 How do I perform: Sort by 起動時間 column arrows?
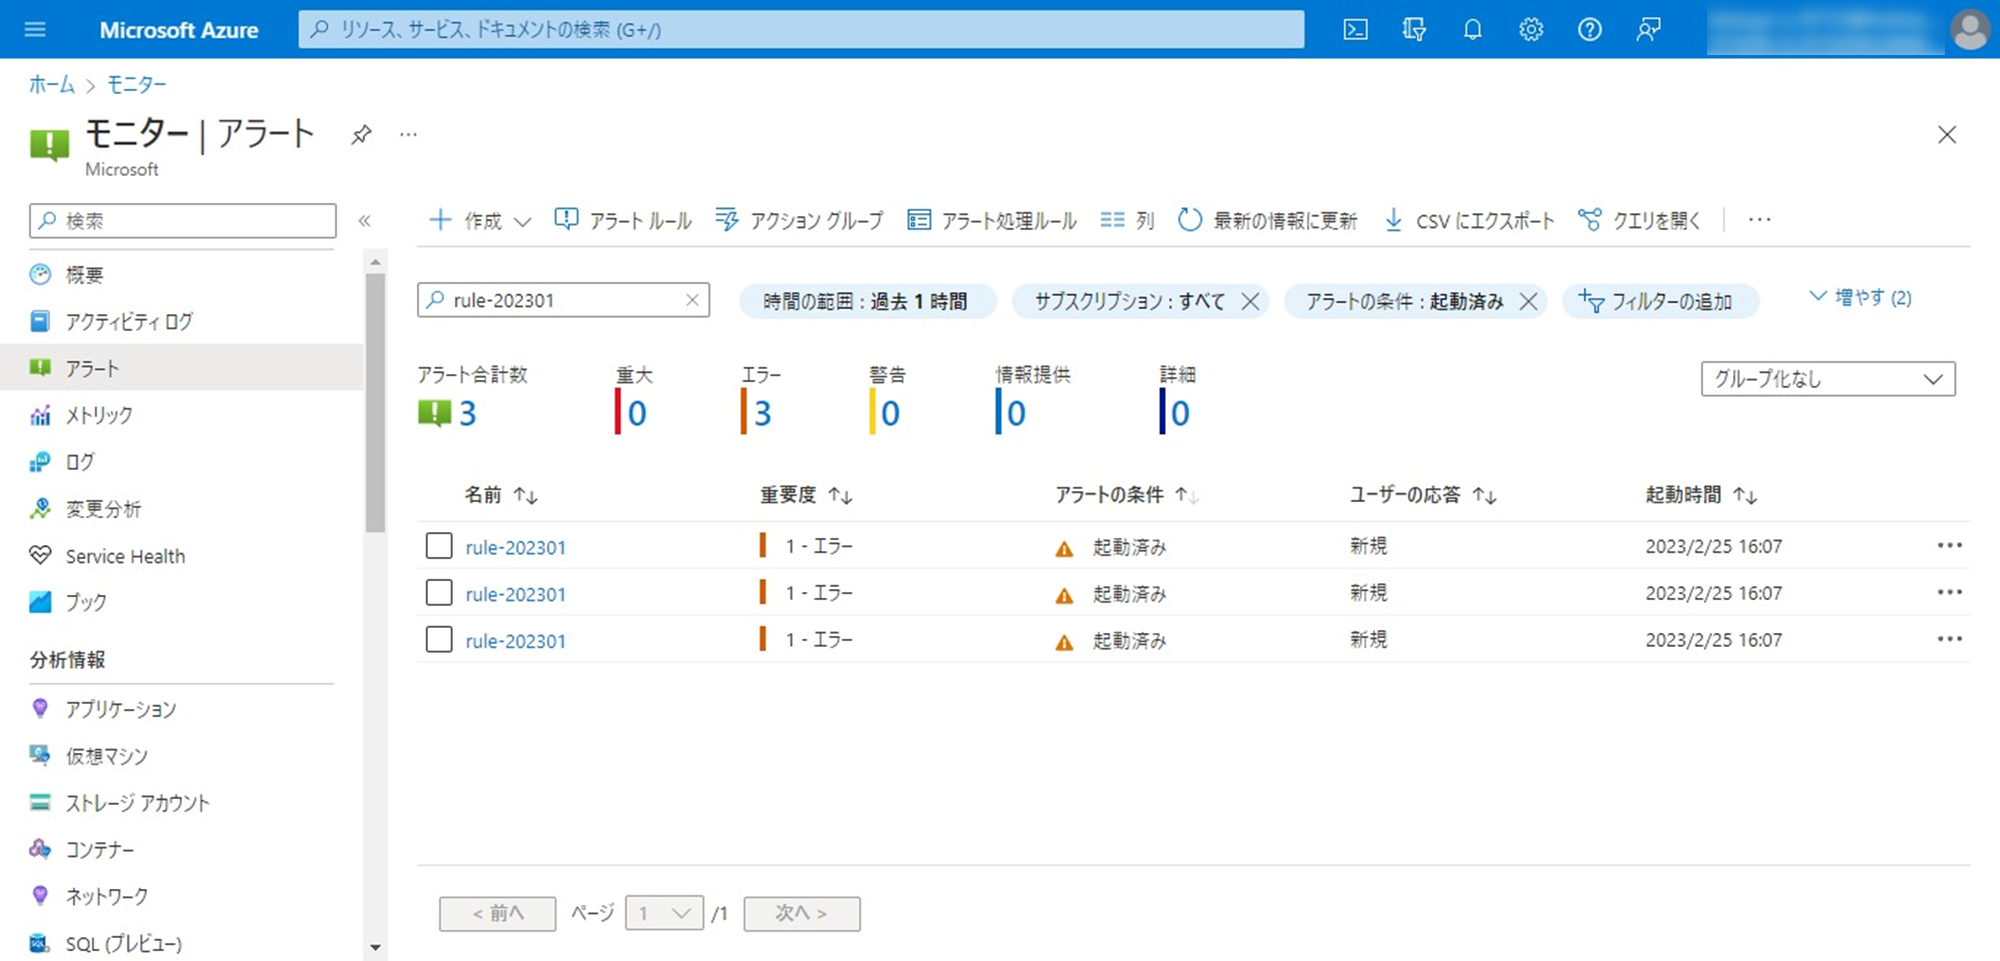click(1746, 496)
